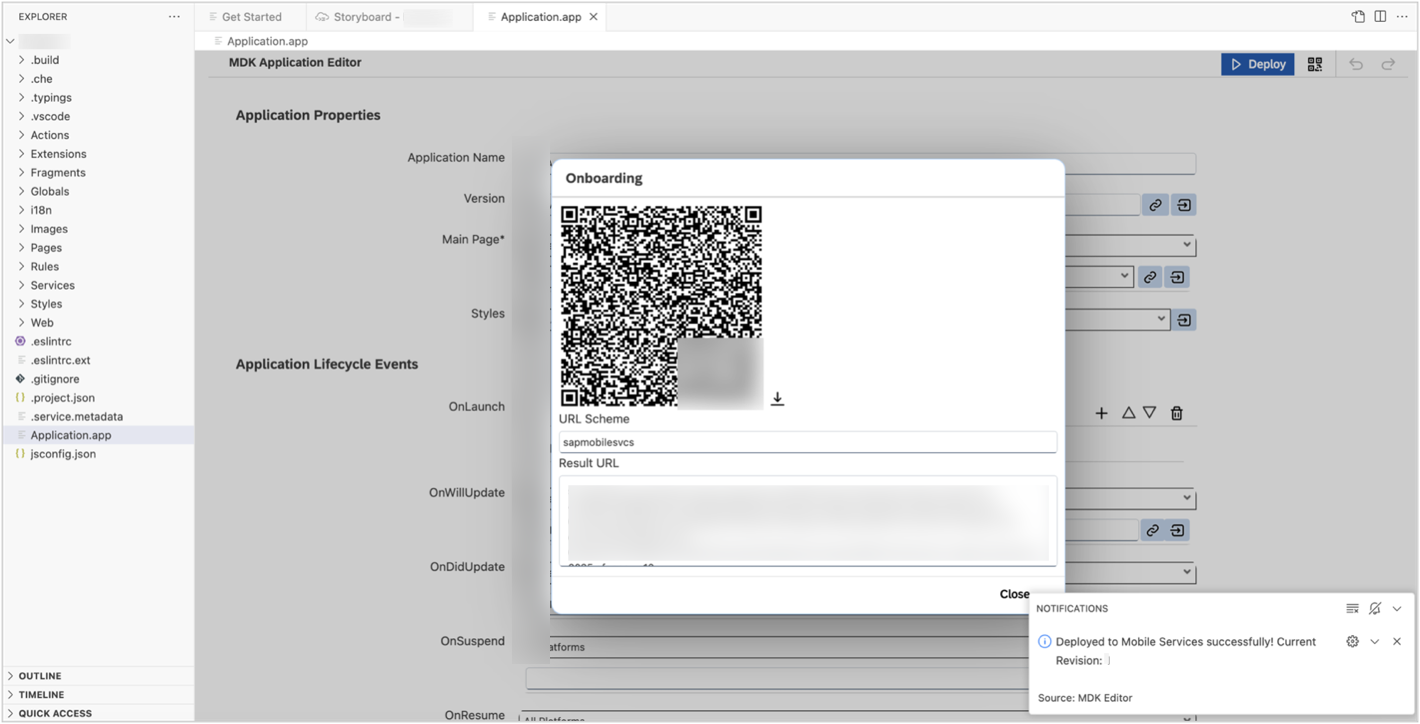Expand the TIMELINE section
This screenshot has height=724, width=1420.
98,695
